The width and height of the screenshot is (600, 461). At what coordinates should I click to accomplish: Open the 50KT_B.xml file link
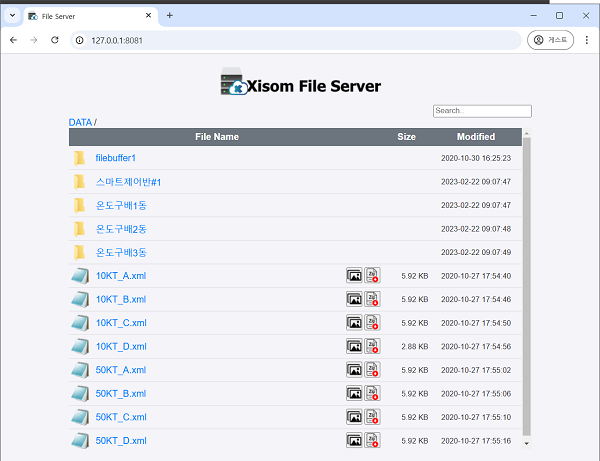(x=121, y=394)
